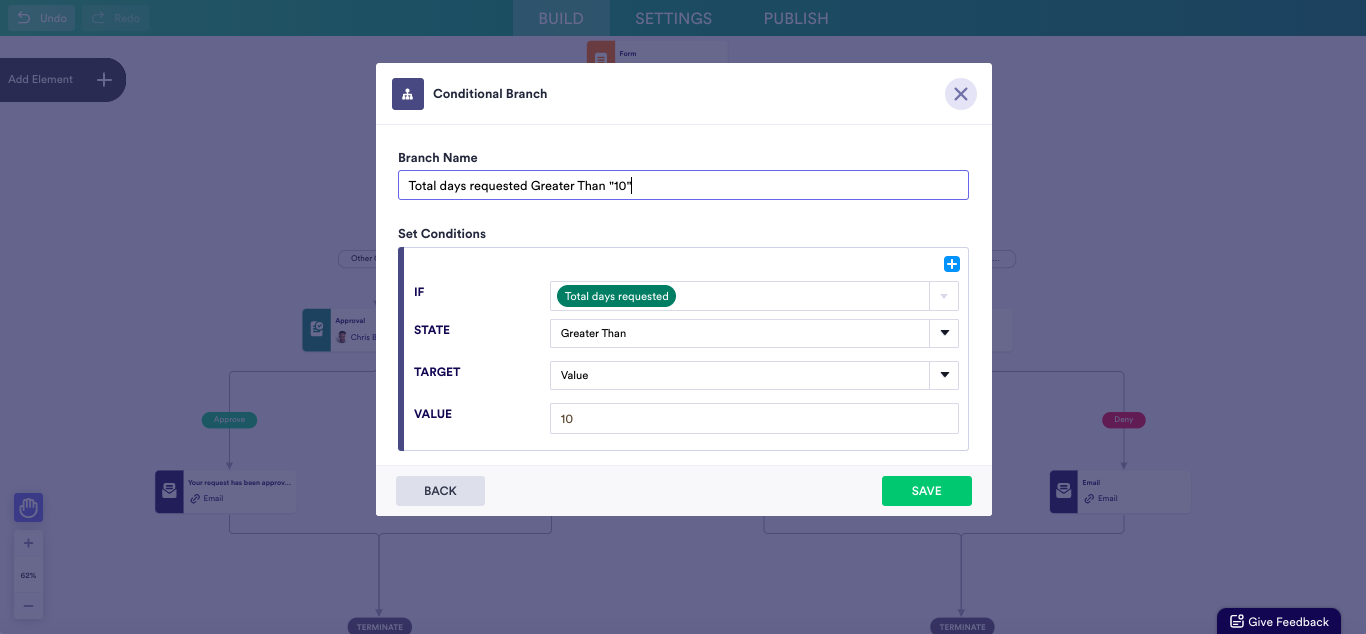Zoom in with the plus icon
The width and height of the screenshot is (1366, 634).
point(28,544)
